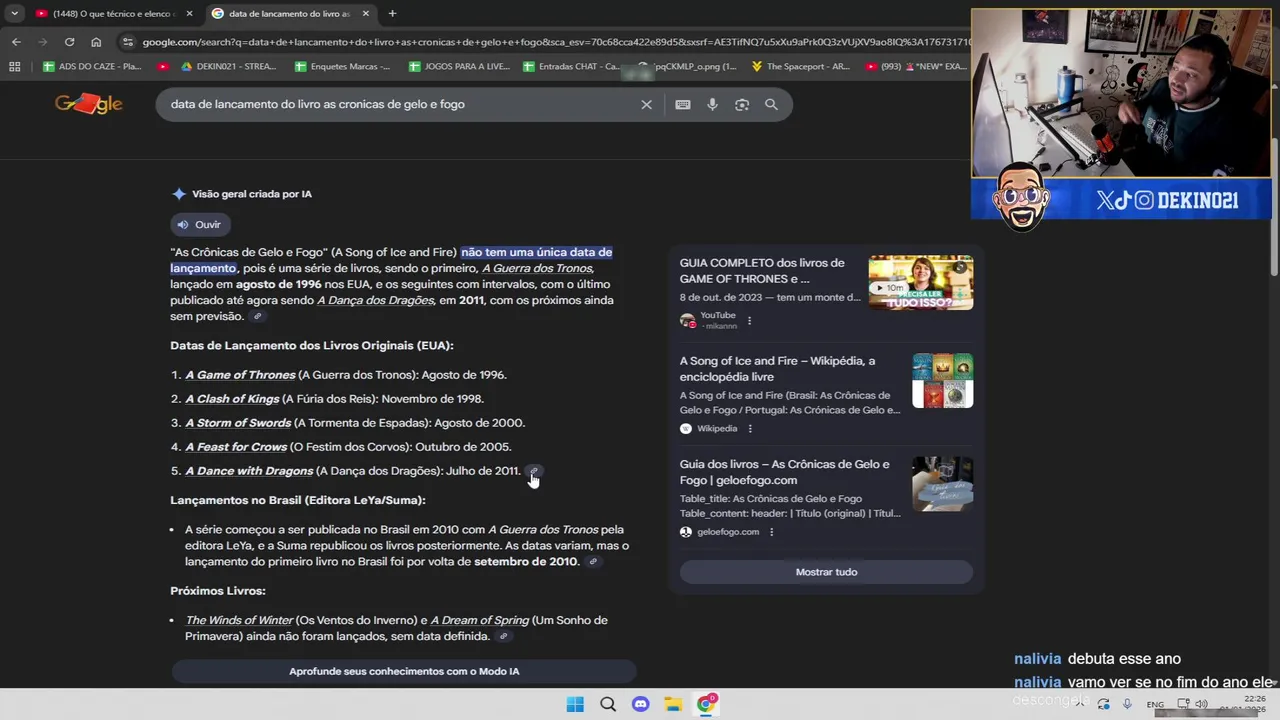Open 'GUIA COMPLETO dos livros' YouTube result
The image size is (1280, 720).
[x=762, y=271]
